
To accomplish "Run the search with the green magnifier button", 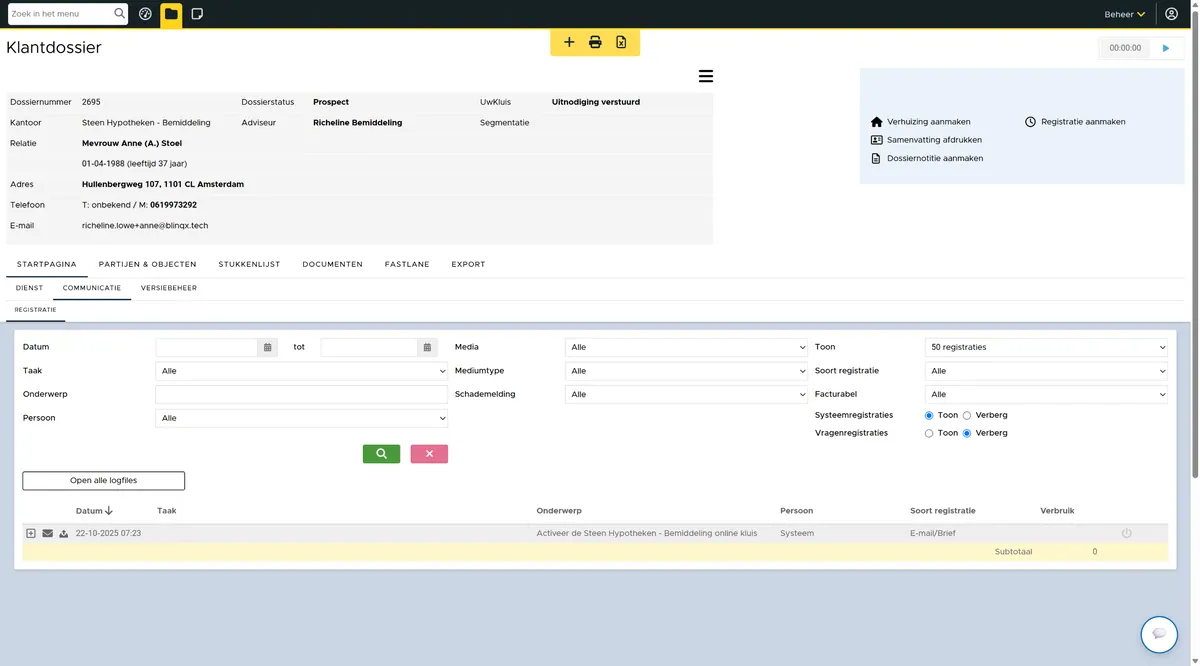I will tap(381, 454).
